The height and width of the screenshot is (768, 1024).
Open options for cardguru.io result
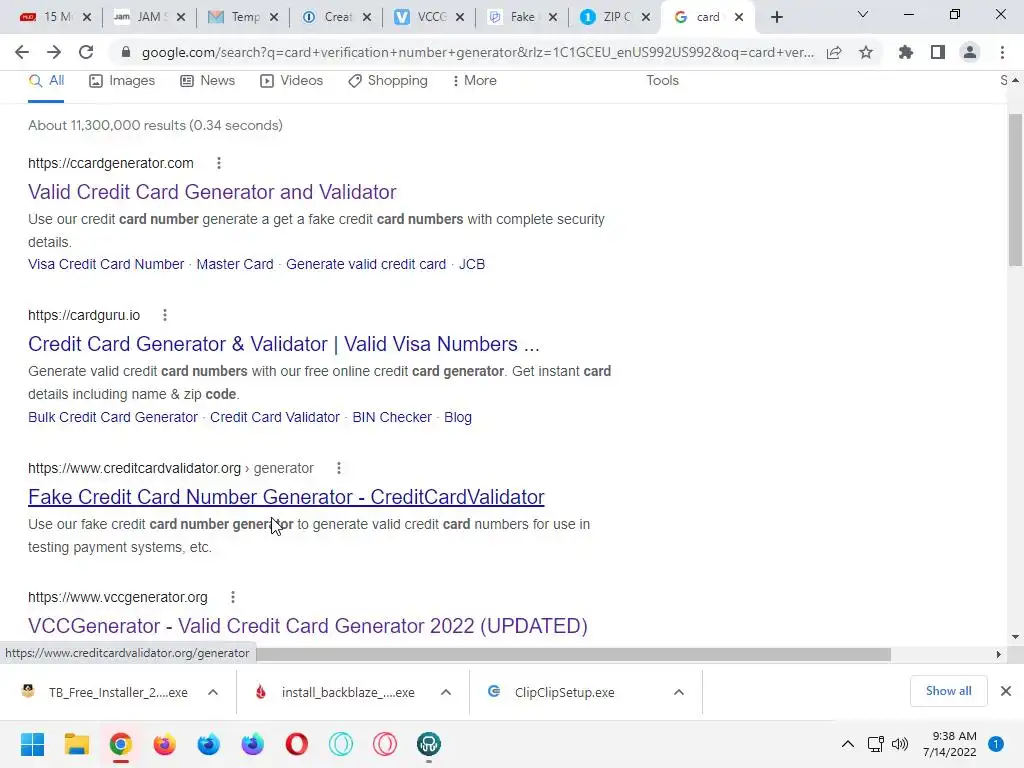pyautogui.click(x=165, y=315)
